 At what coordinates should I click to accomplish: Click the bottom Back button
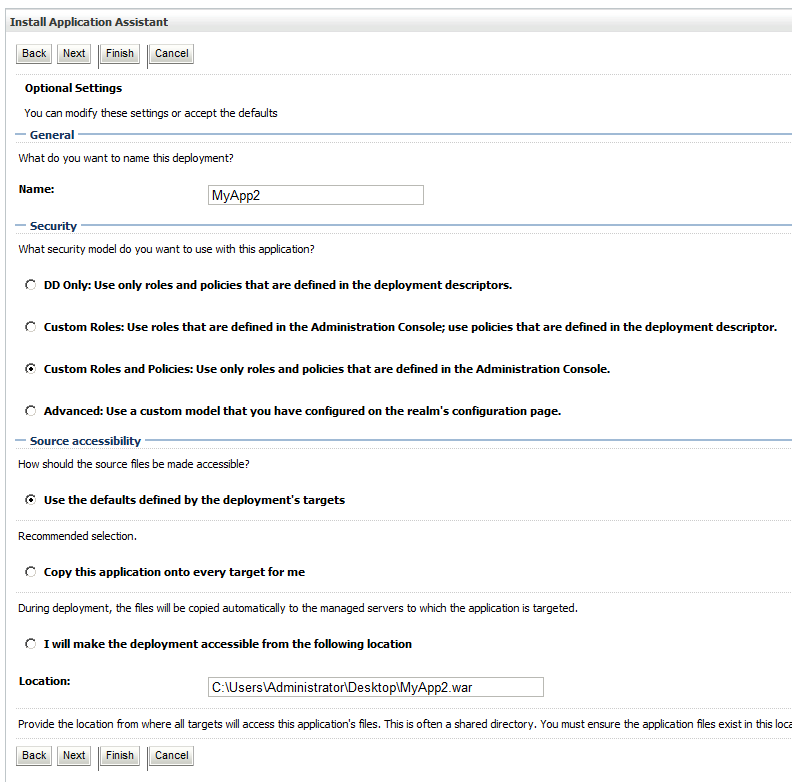[x=34, y=756]
